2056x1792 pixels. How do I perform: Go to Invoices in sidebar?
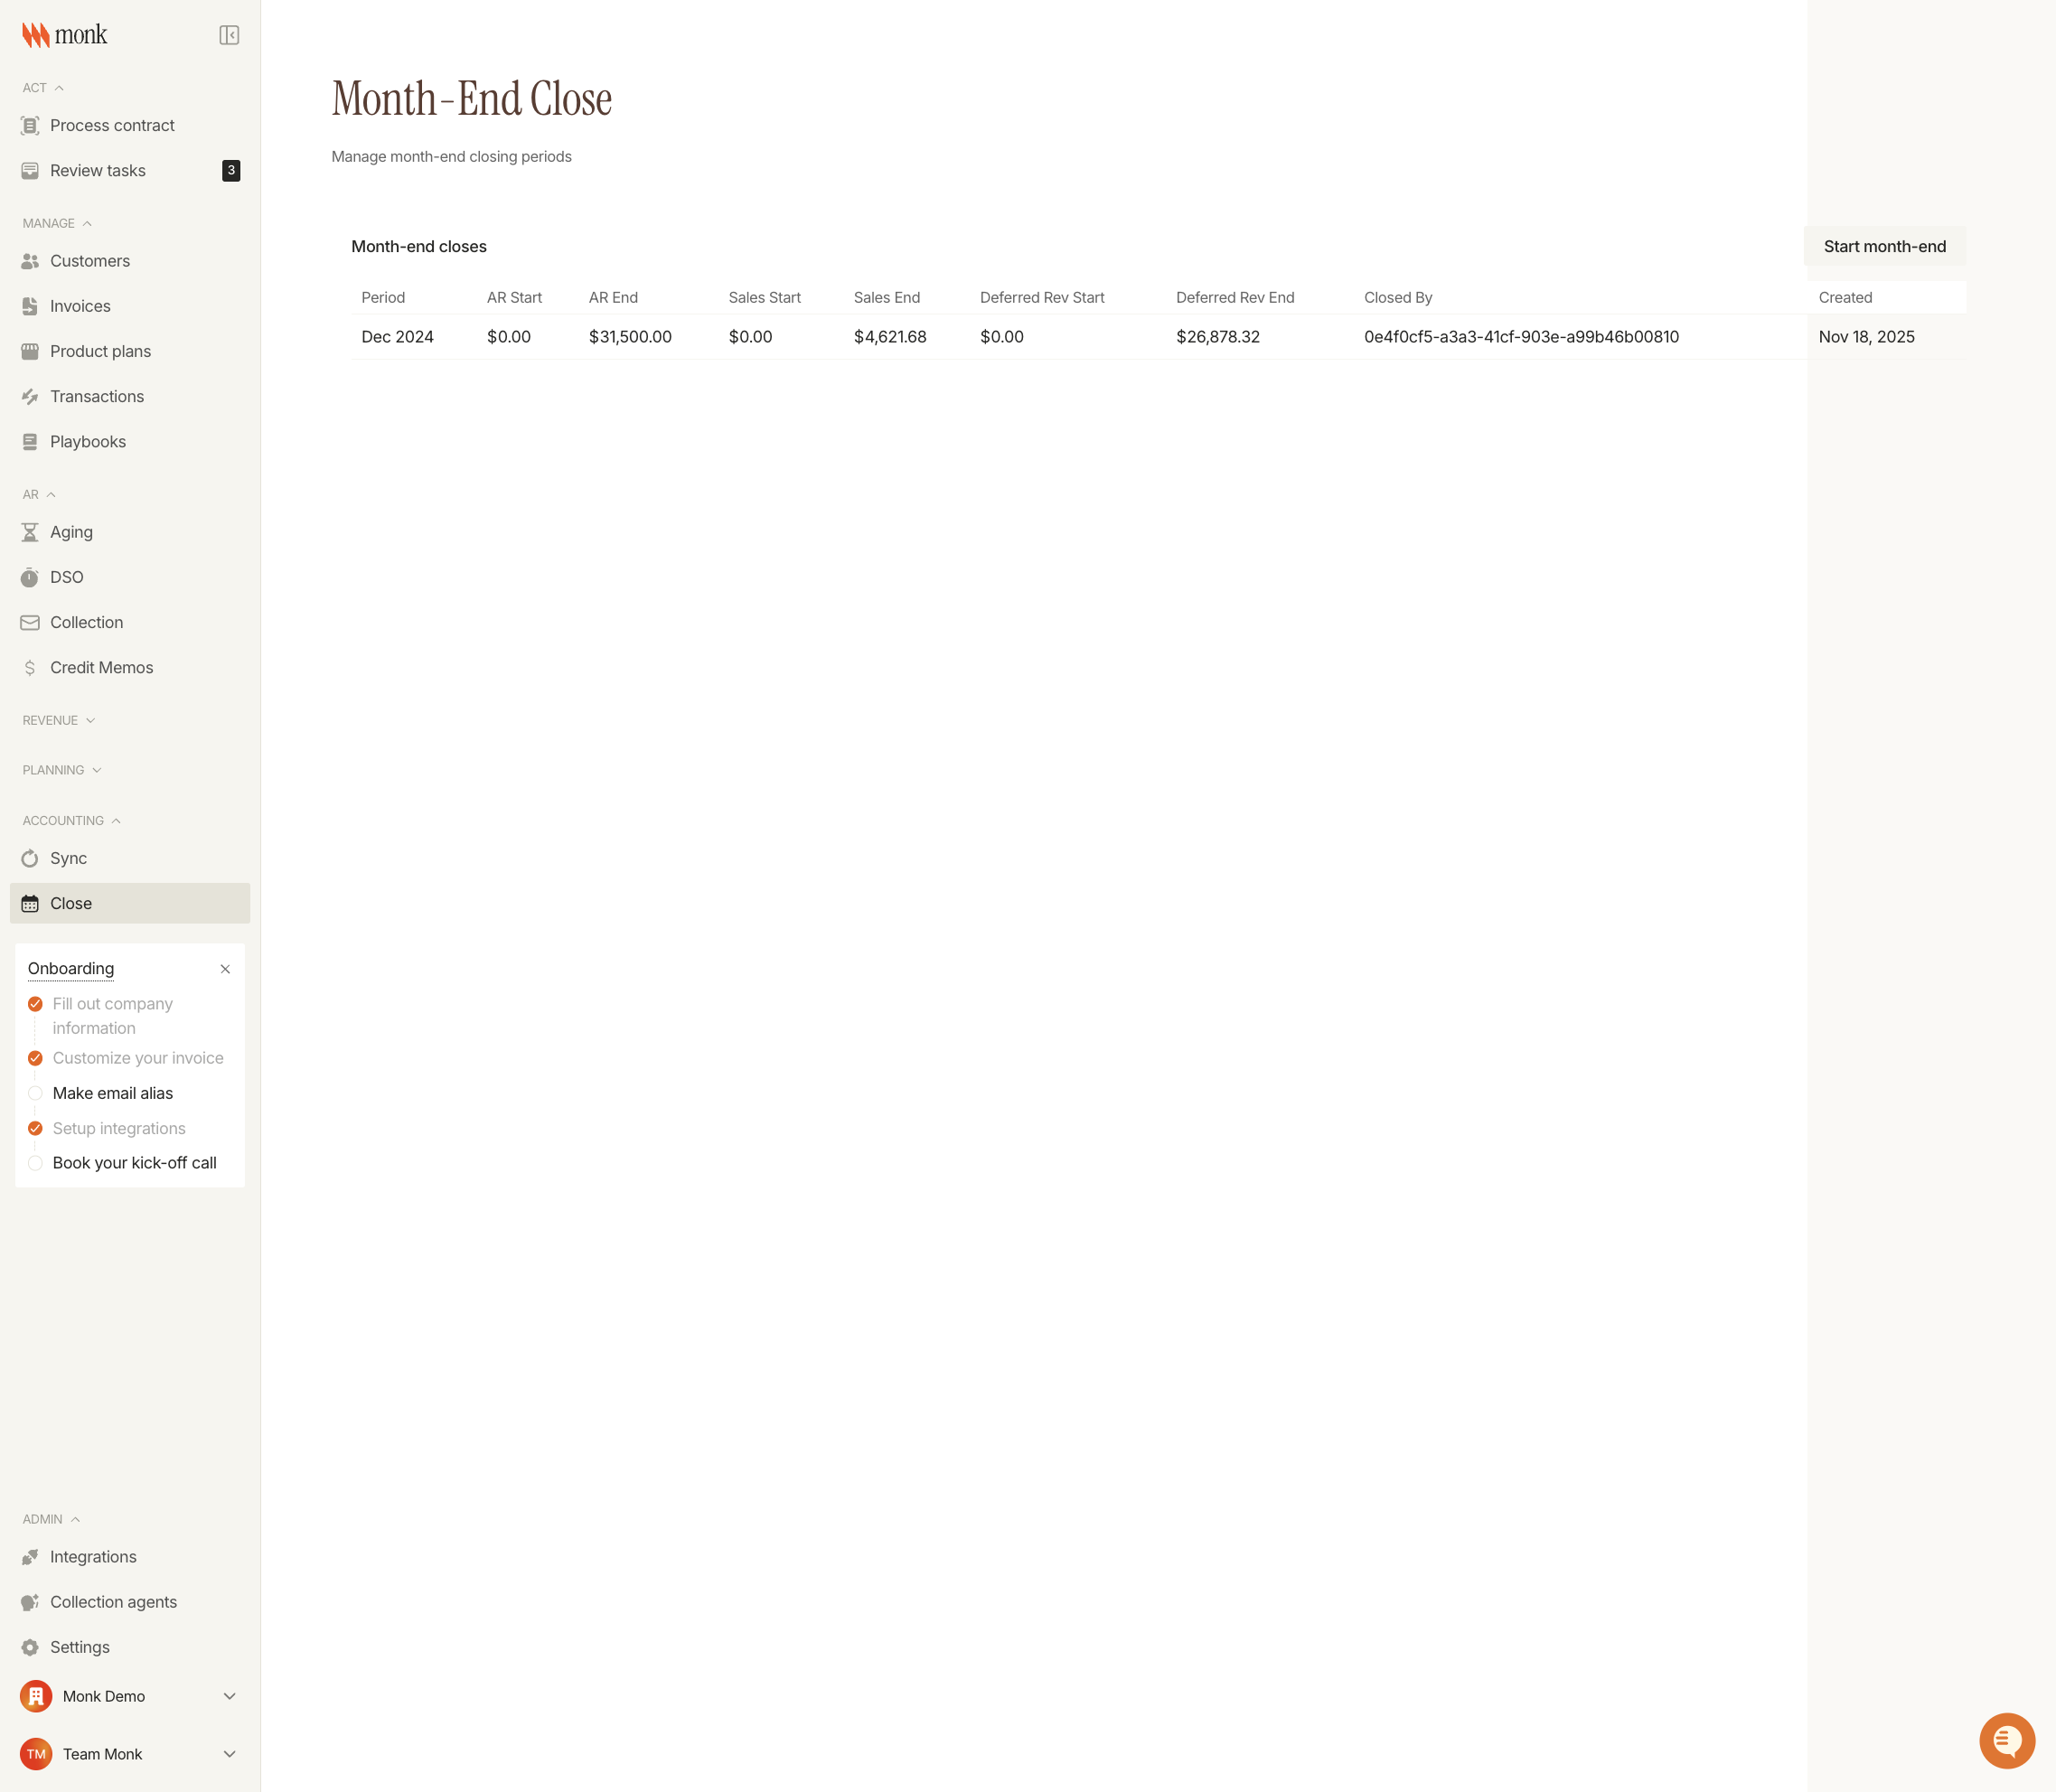(x=80, y=306)
